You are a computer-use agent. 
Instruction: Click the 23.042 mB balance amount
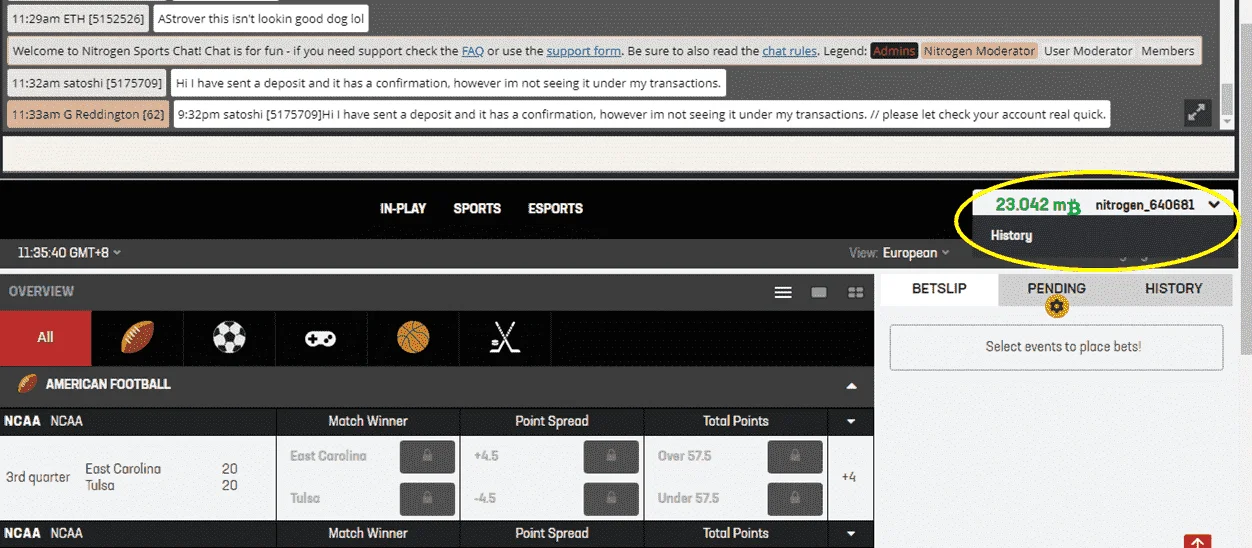[1037, 205]
